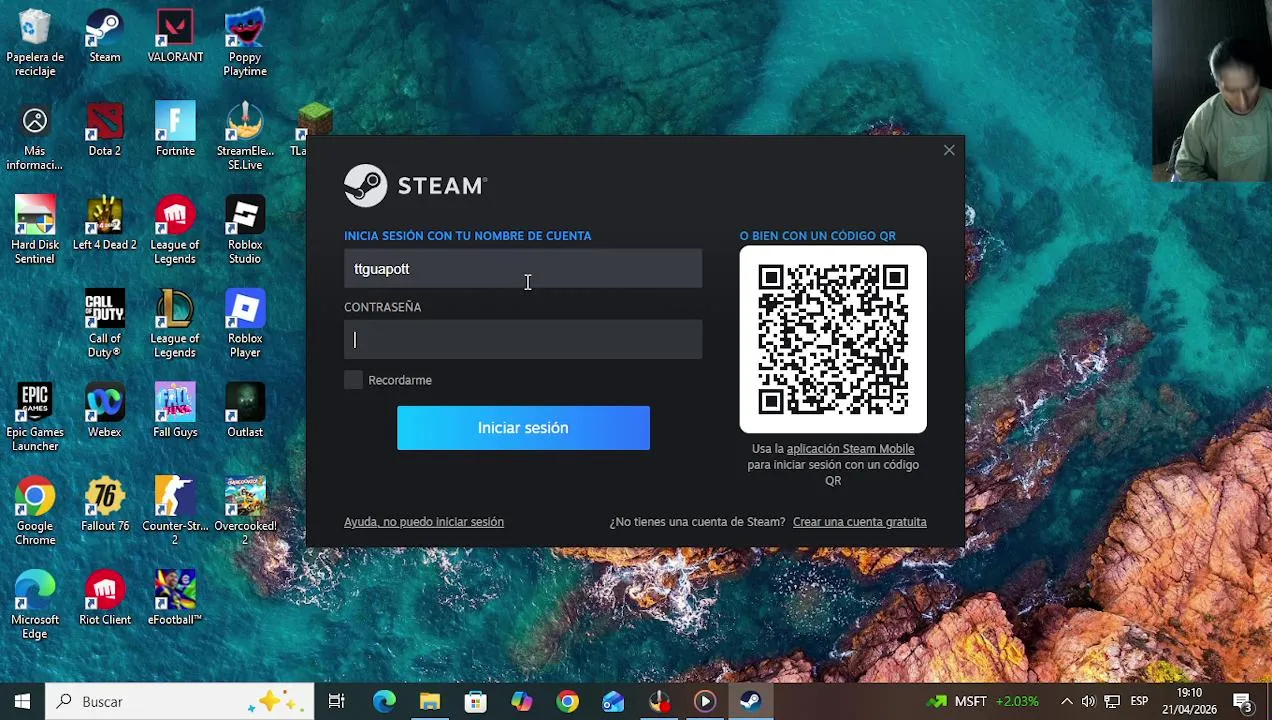
Task: Tick the Recordarme checkbox
Action: [353, 380]
